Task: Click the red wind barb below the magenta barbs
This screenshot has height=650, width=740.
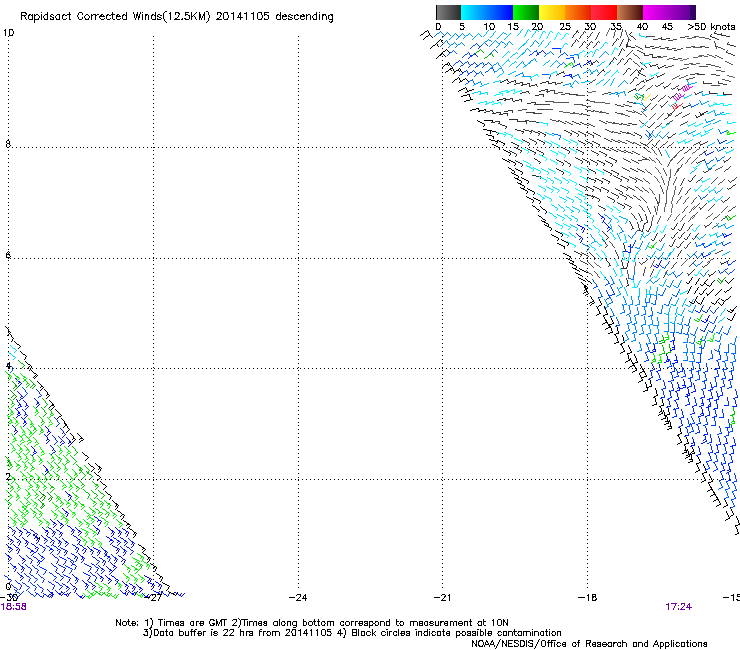Action: pos(676,106)
